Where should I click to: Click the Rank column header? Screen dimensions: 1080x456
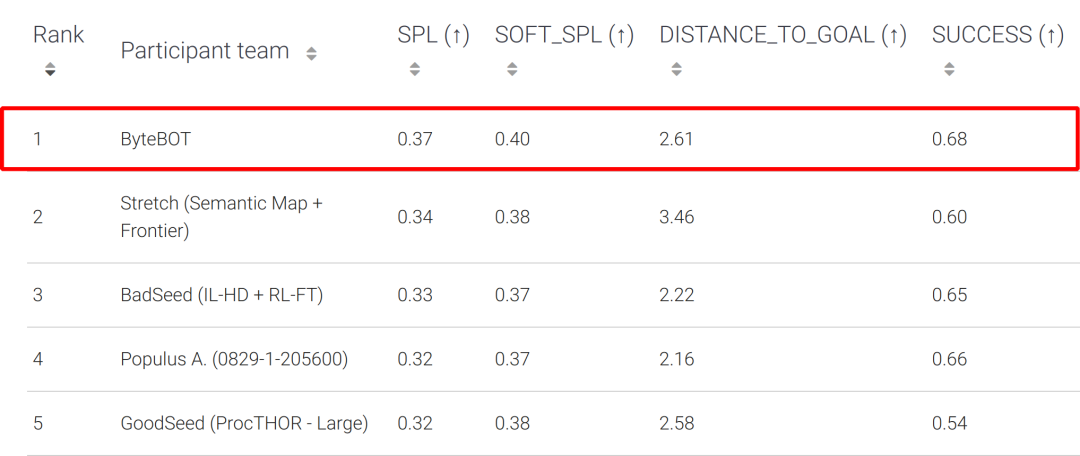(58, 35)
